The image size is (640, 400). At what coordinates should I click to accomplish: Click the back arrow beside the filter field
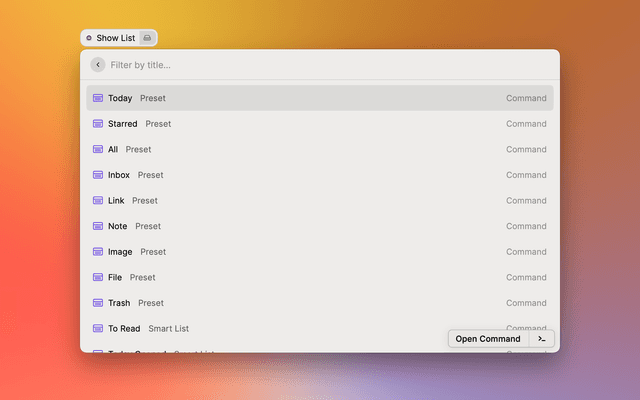click(x=97, y=65)
